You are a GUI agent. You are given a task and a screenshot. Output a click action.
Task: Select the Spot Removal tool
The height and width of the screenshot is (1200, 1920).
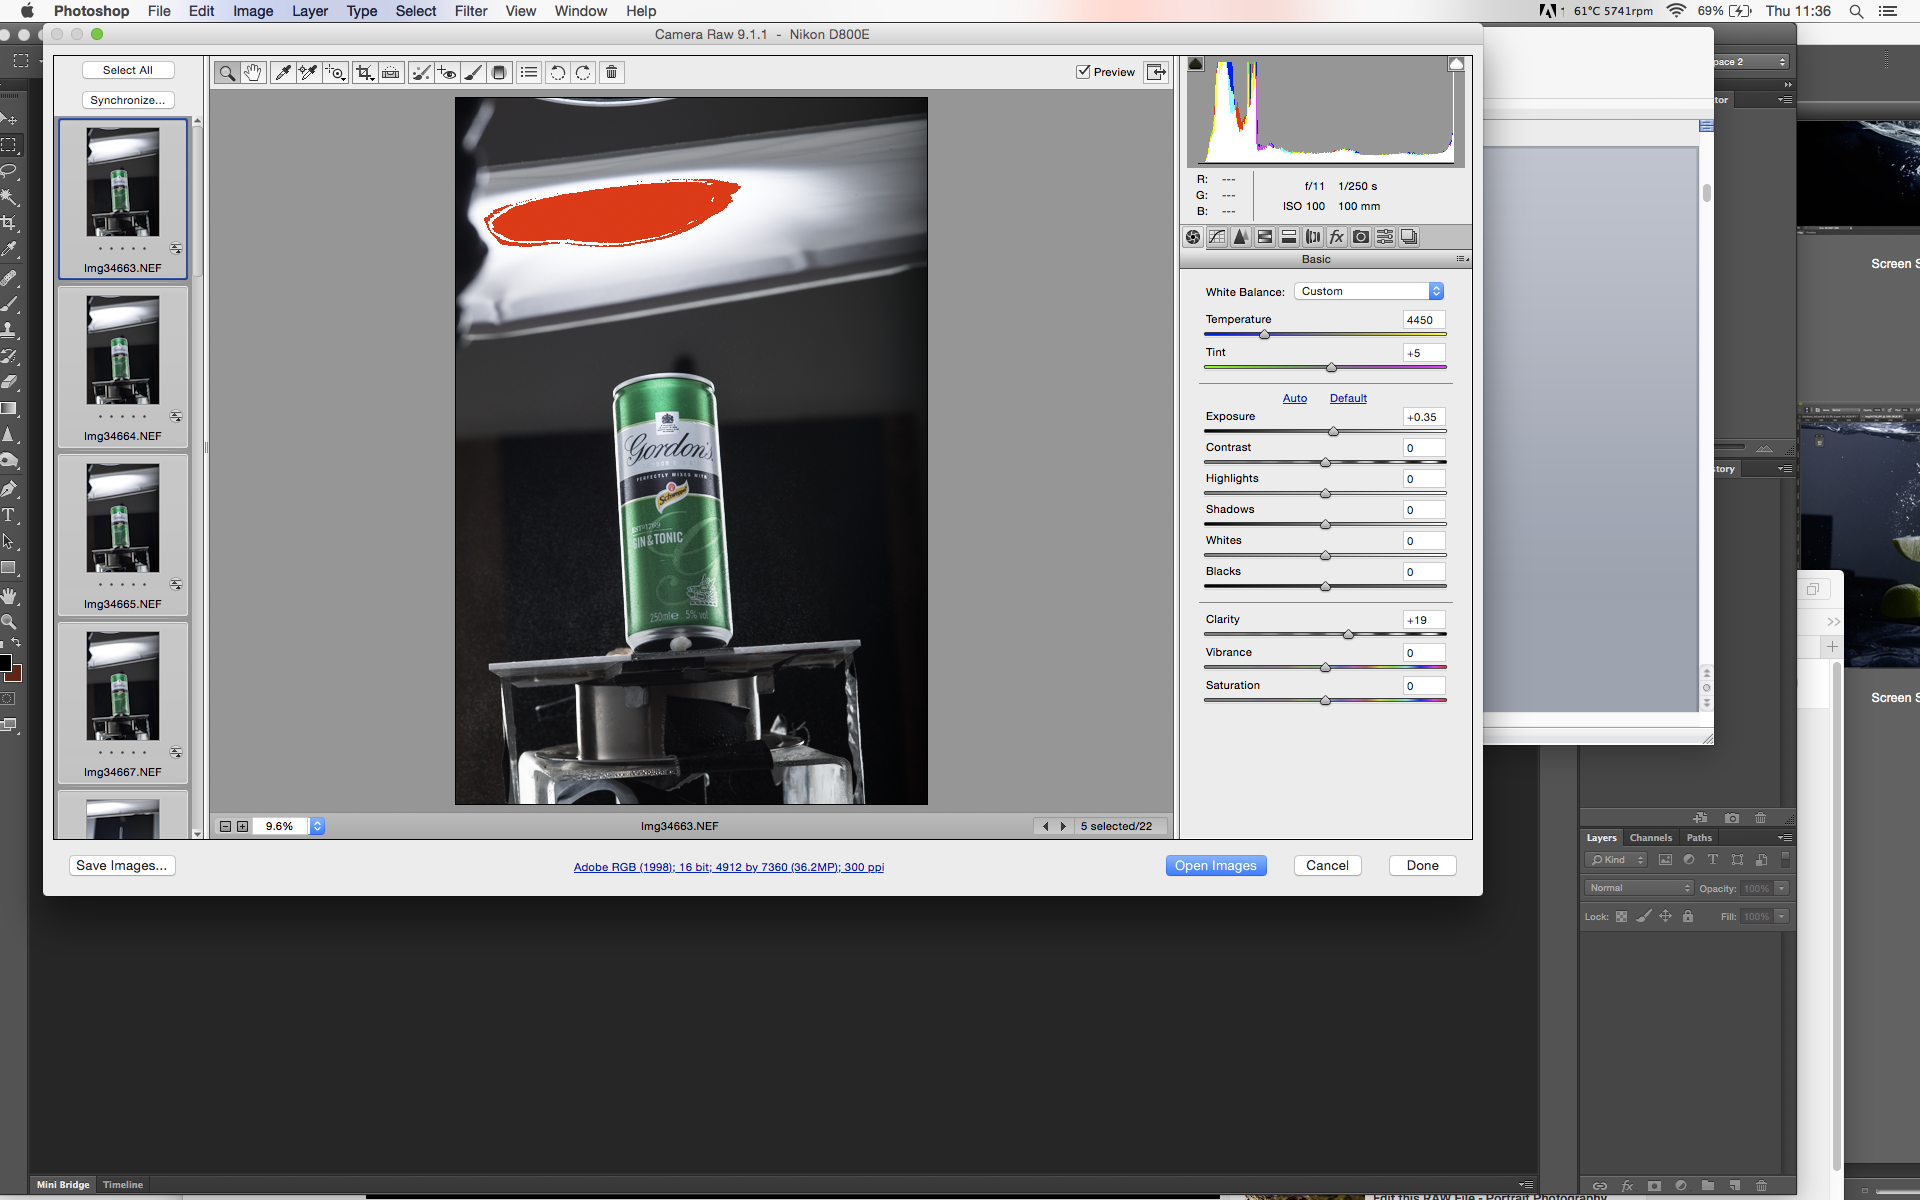coord(421,73)
